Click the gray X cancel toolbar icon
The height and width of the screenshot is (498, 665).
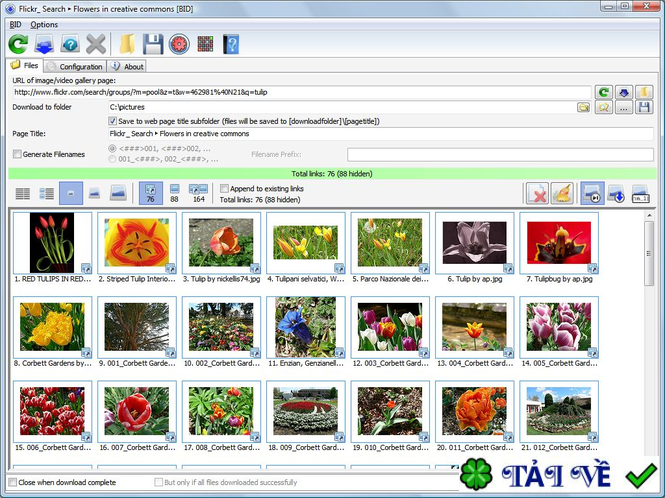click(x=96, y=44)
